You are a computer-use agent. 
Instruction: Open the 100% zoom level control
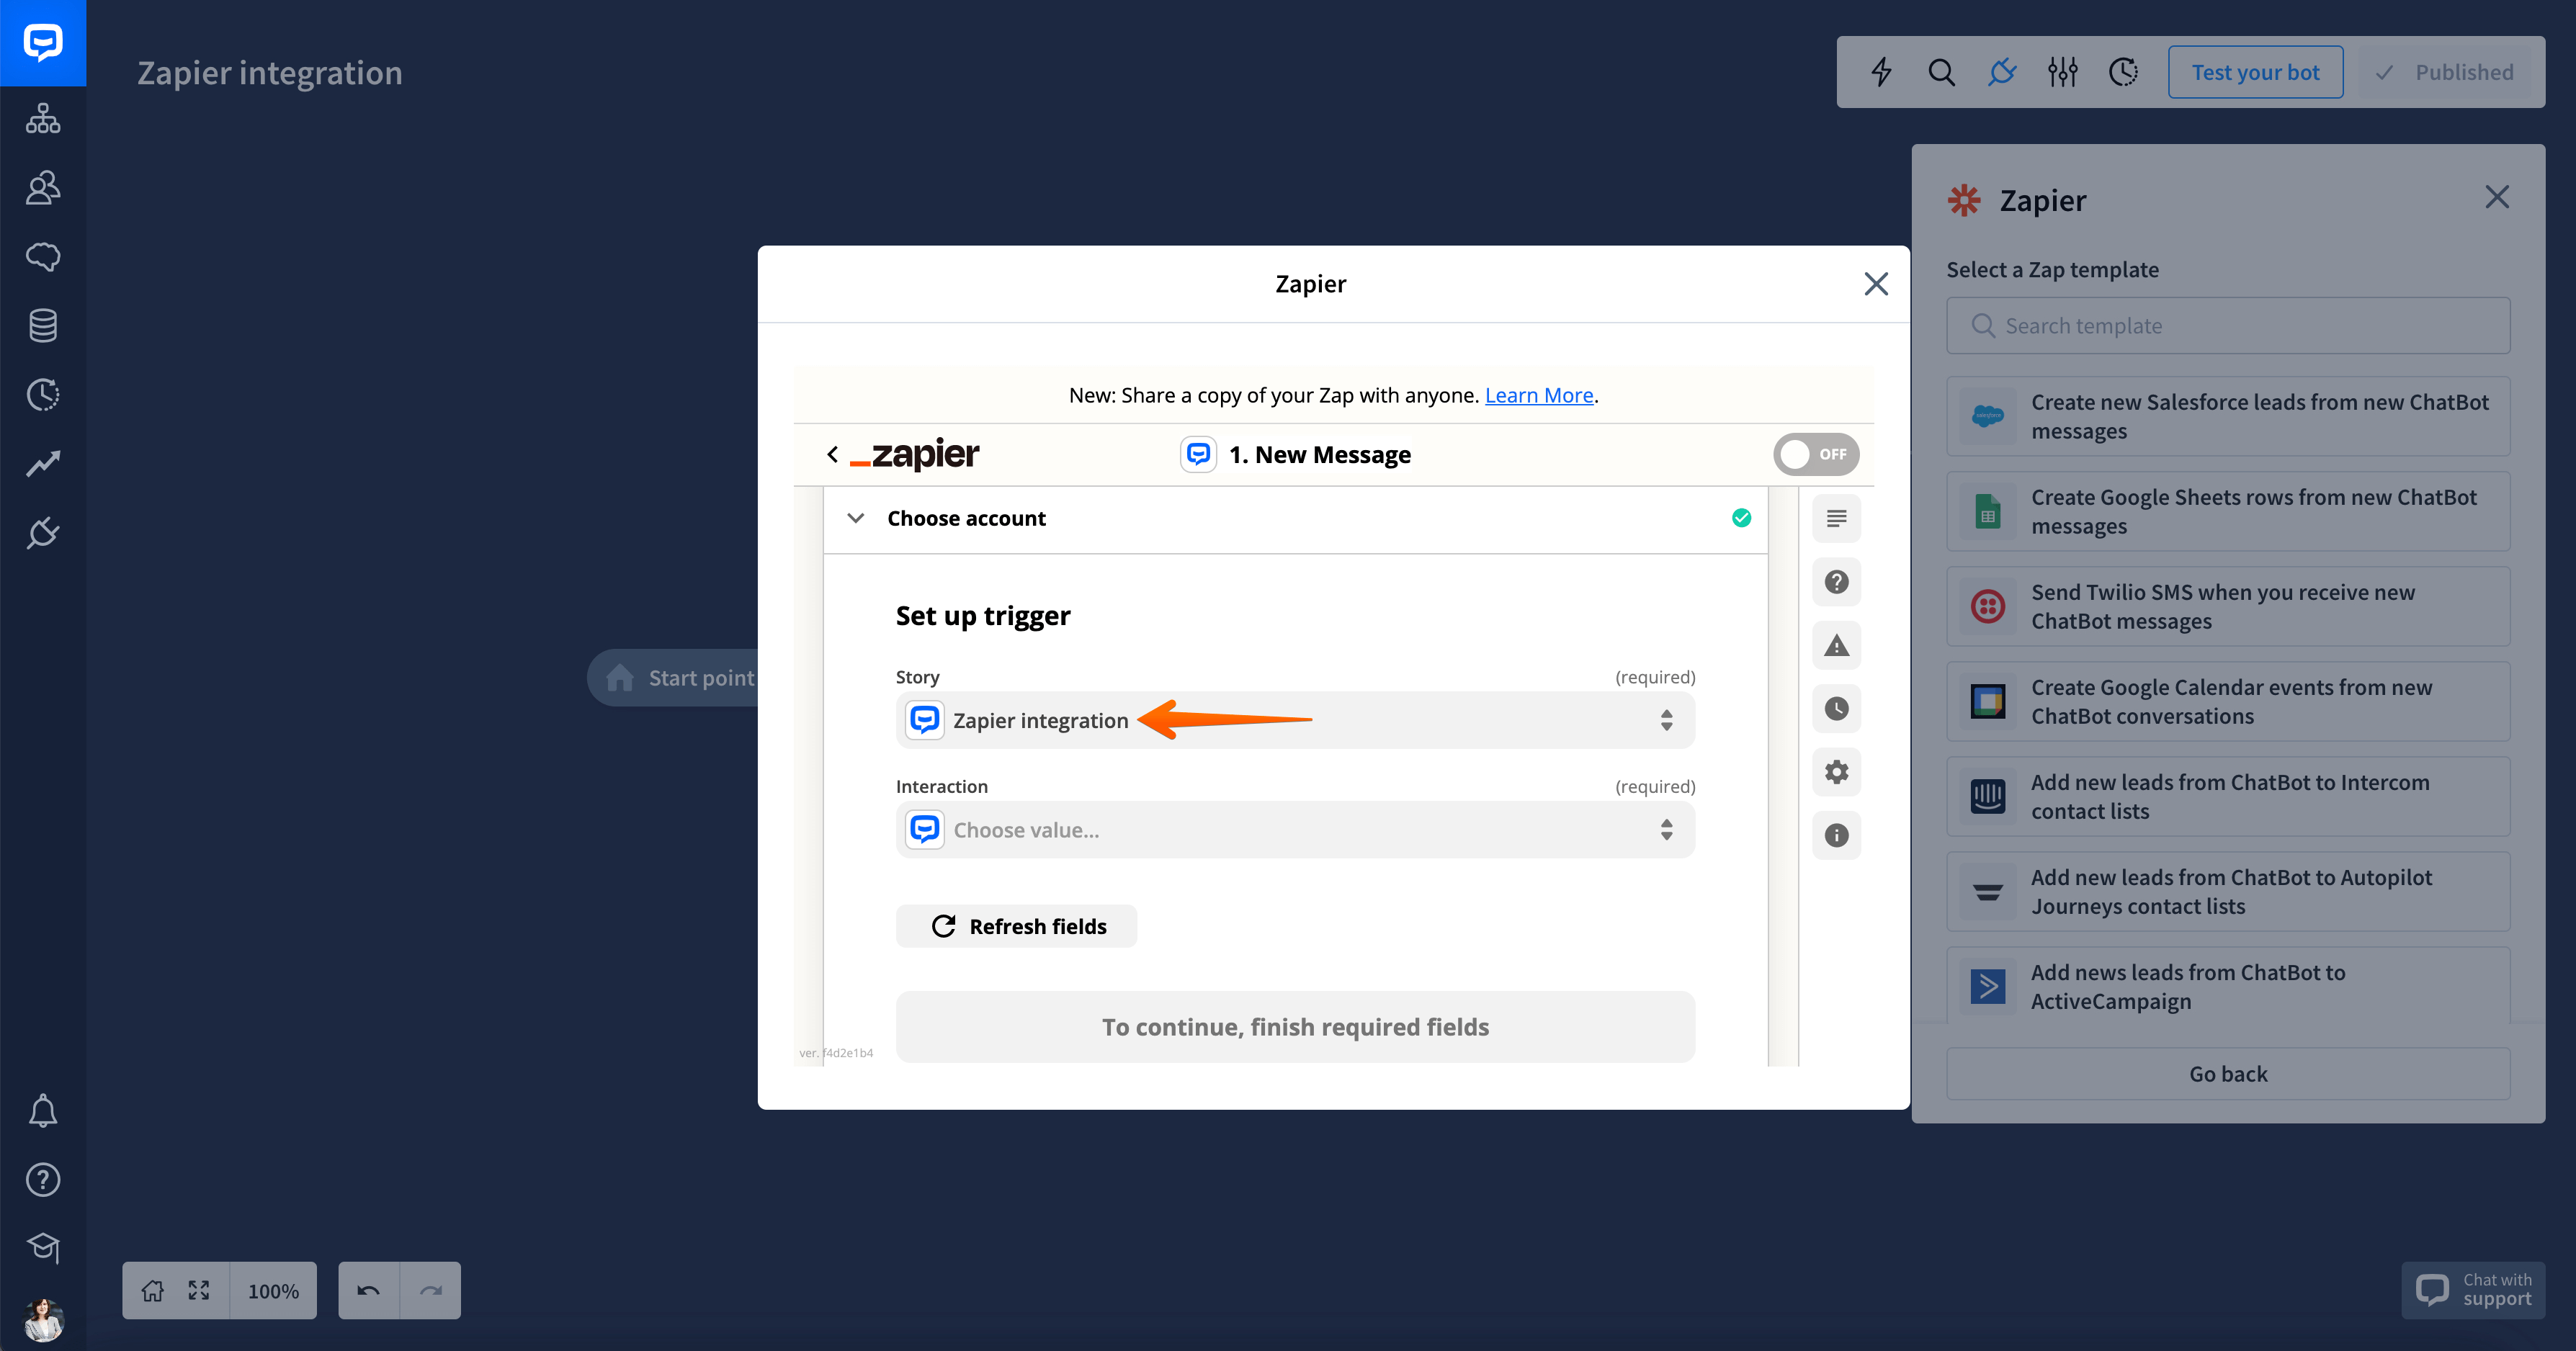(273, 1291)
